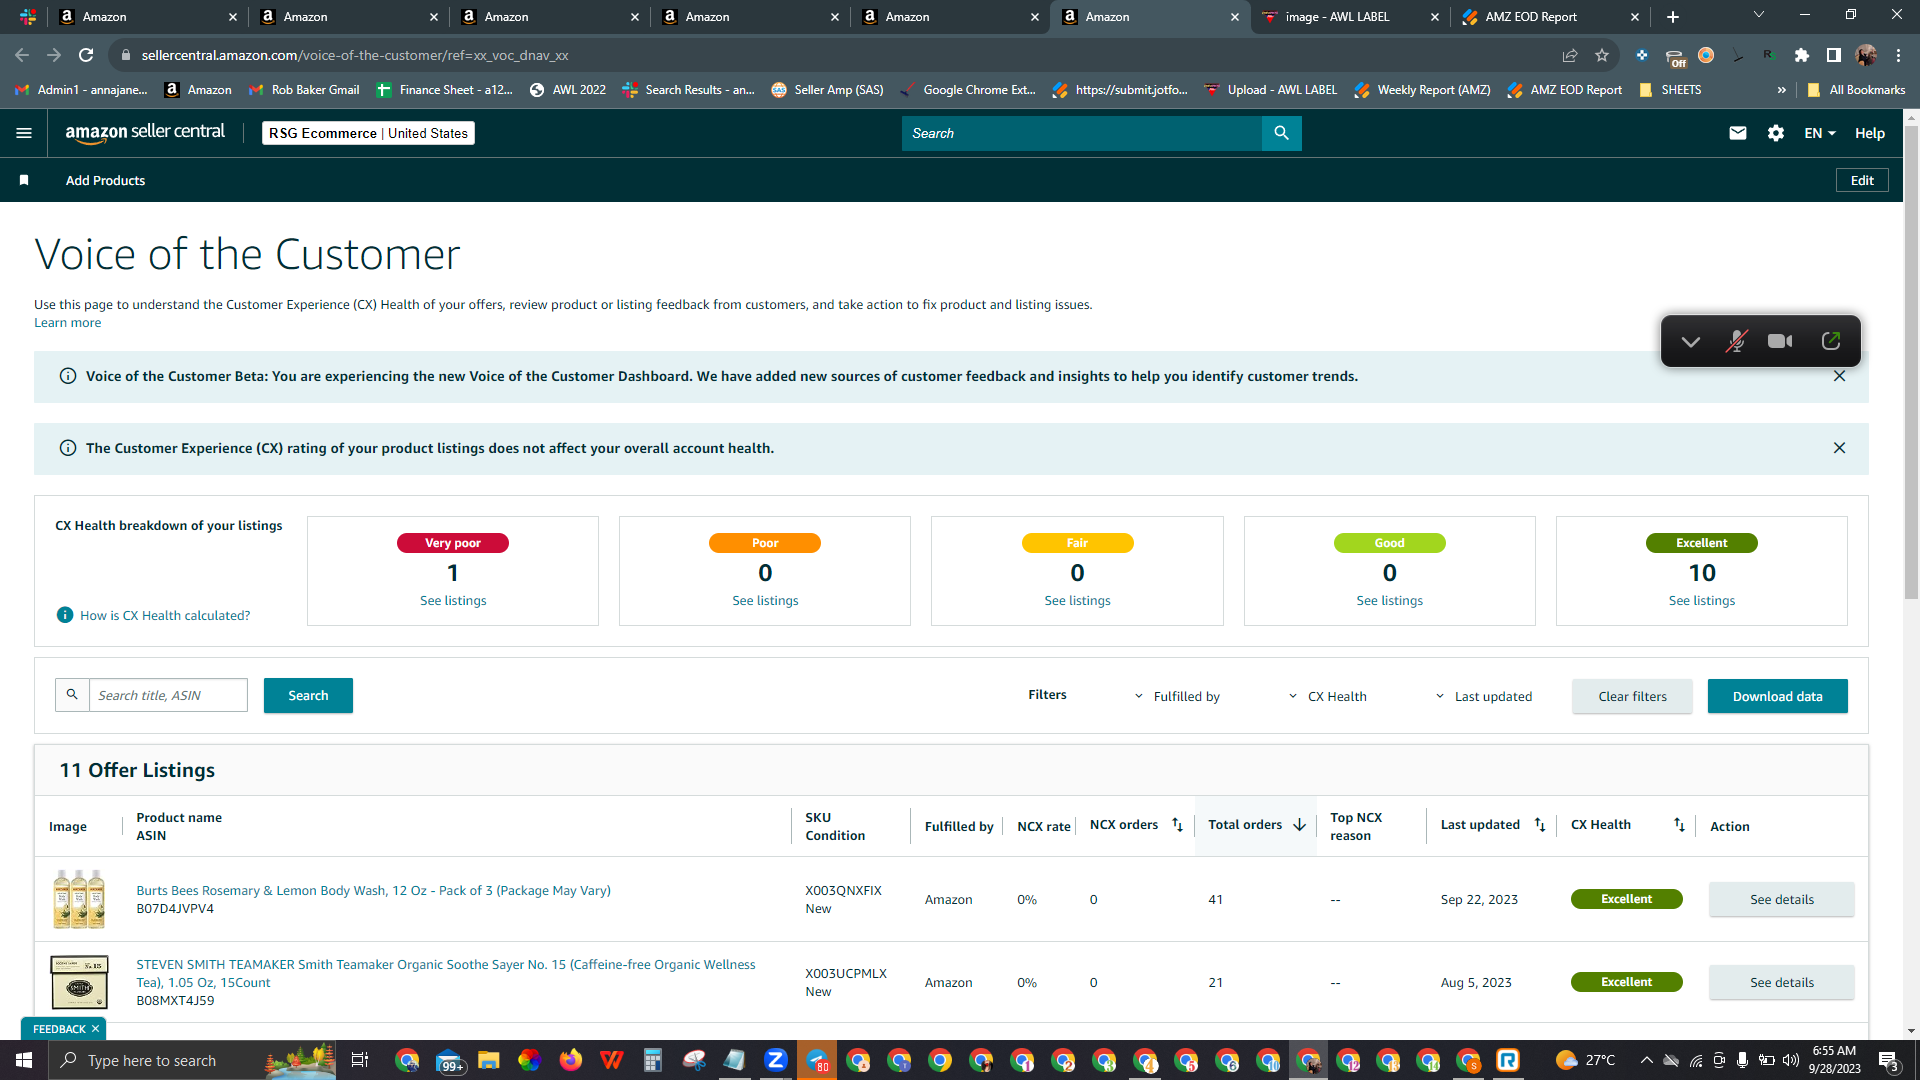Click the Learn more link
Viewport: 1920px width, 1080px height.
67,322
